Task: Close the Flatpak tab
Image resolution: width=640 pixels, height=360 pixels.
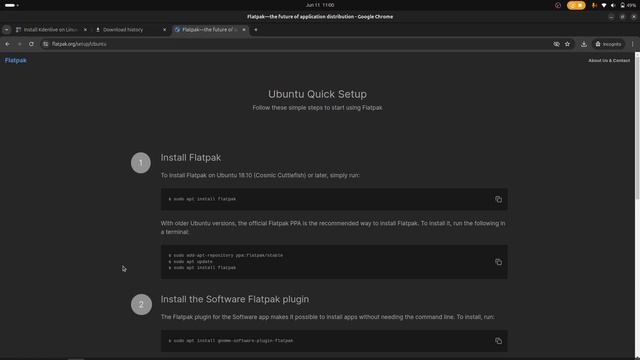Action: tap(244, 30)
